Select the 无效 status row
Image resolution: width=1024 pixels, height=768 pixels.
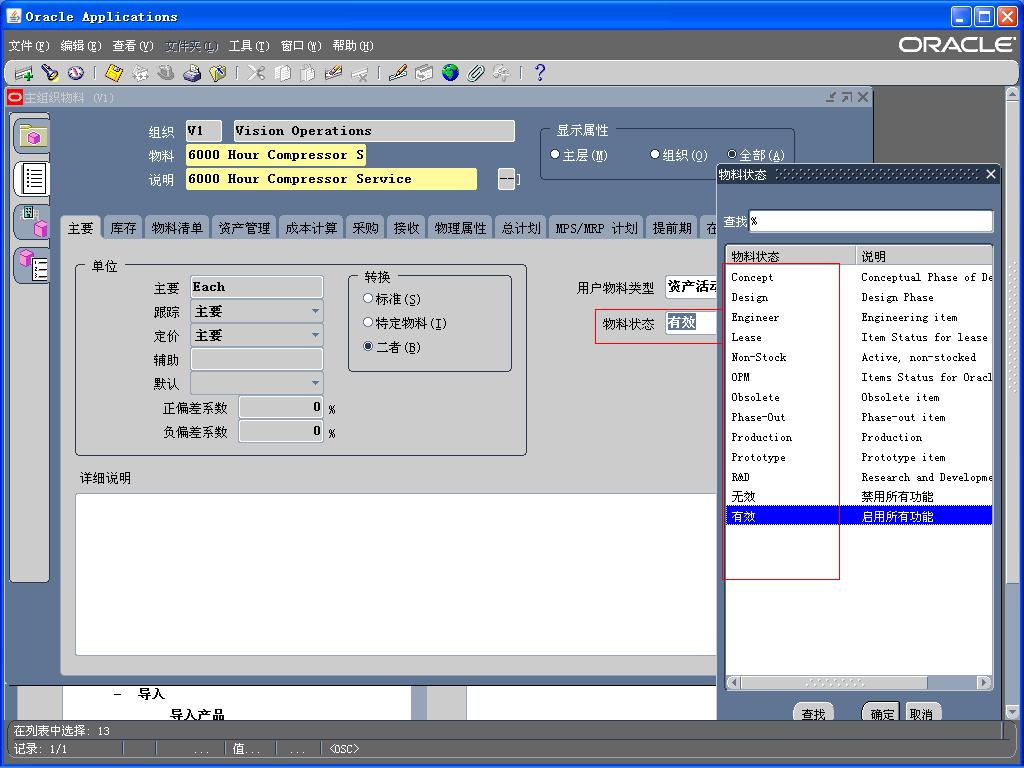pos(859,497)
